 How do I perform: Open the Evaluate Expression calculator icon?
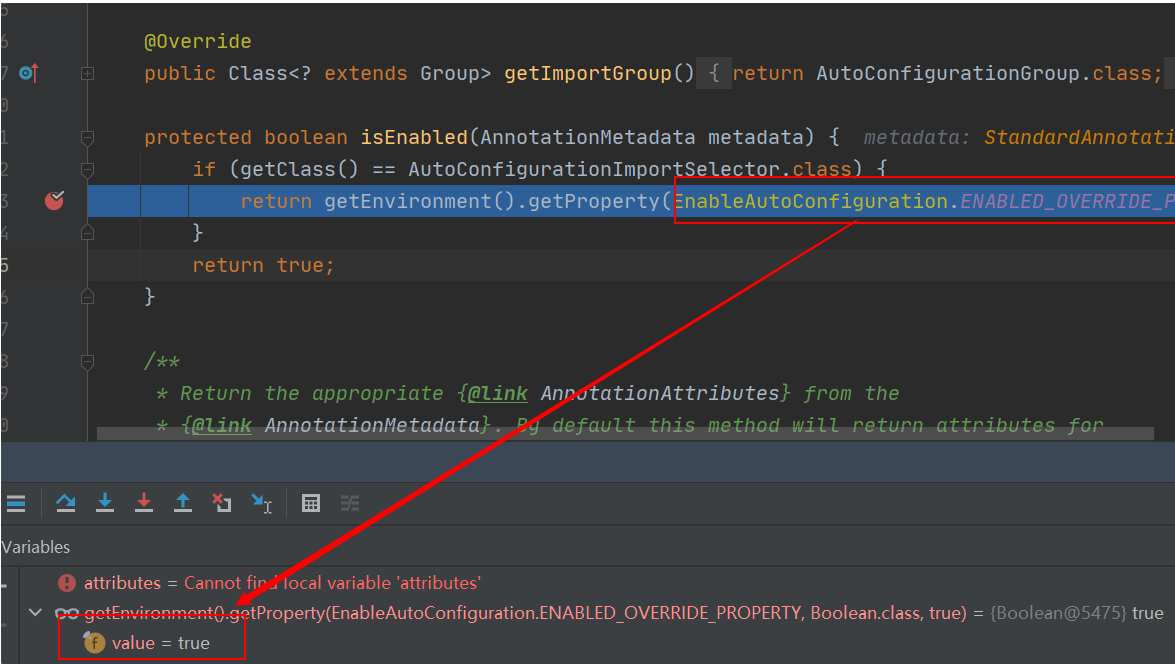click(311, 503)
